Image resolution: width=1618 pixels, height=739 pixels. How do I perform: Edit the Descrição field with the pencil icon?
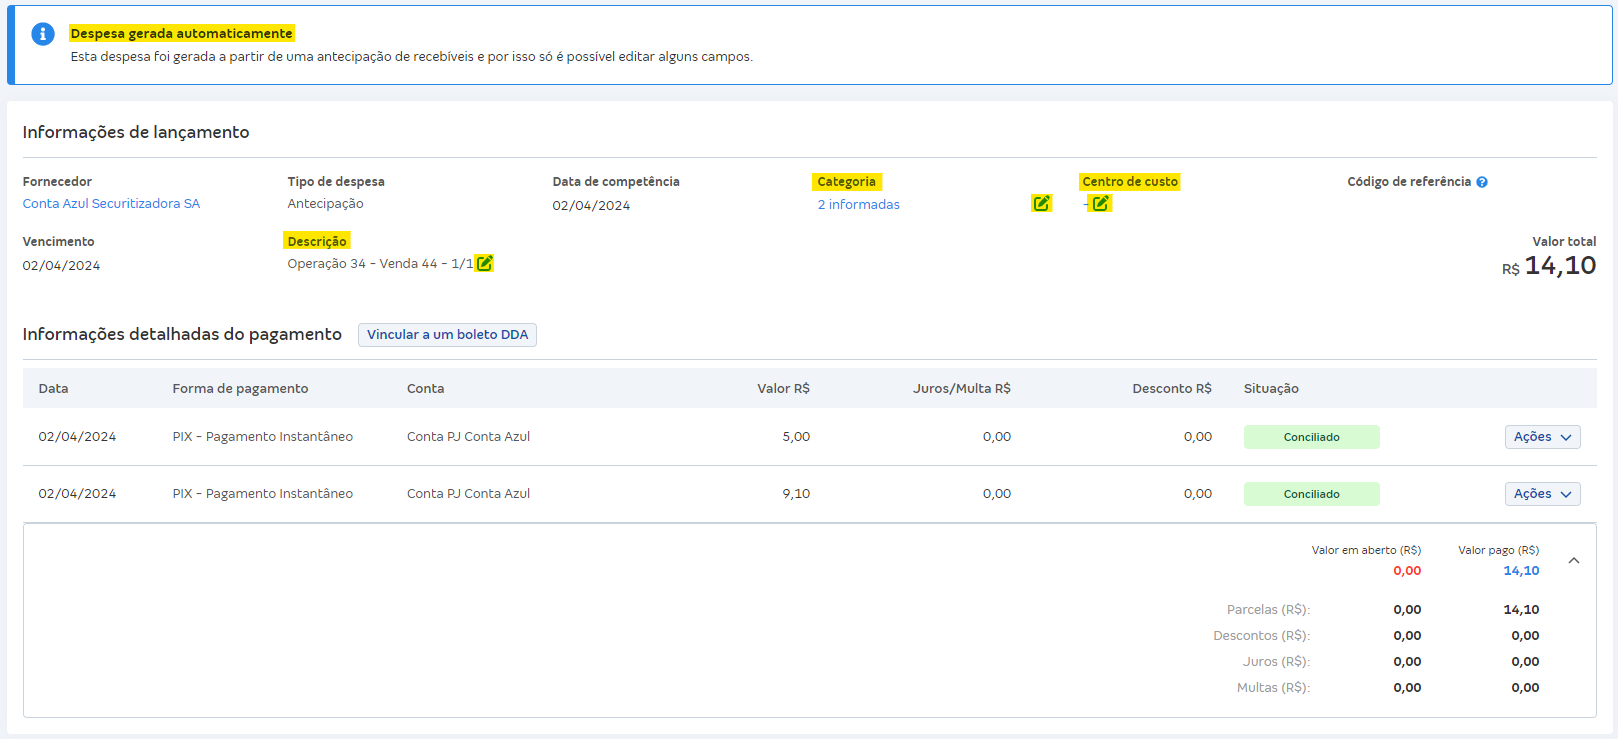coord(484,263)
